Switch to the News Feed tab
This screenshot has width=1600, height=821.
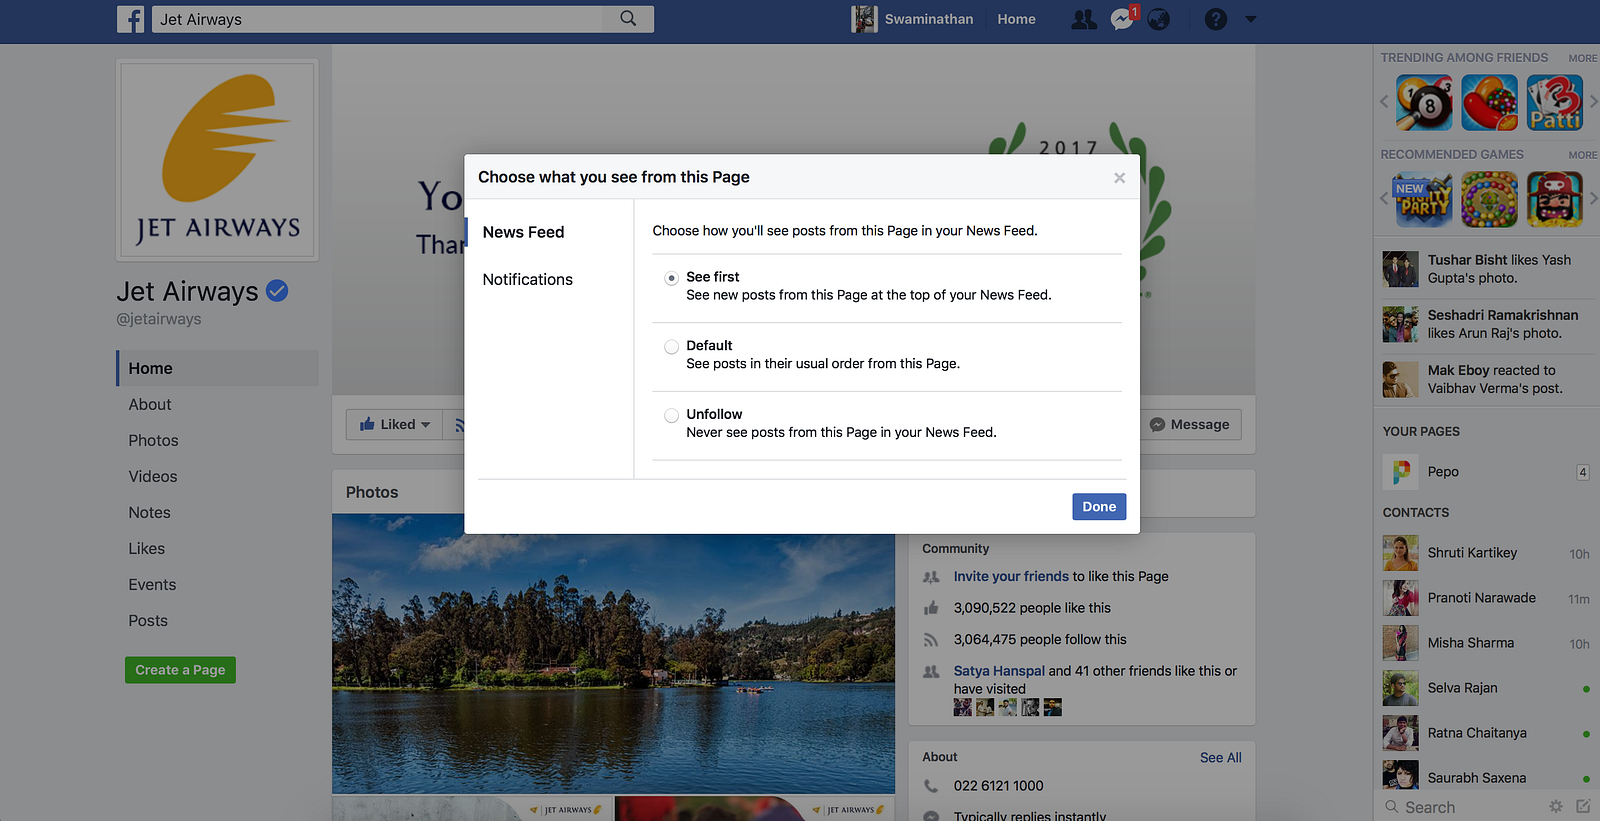(x=523, y=232)
